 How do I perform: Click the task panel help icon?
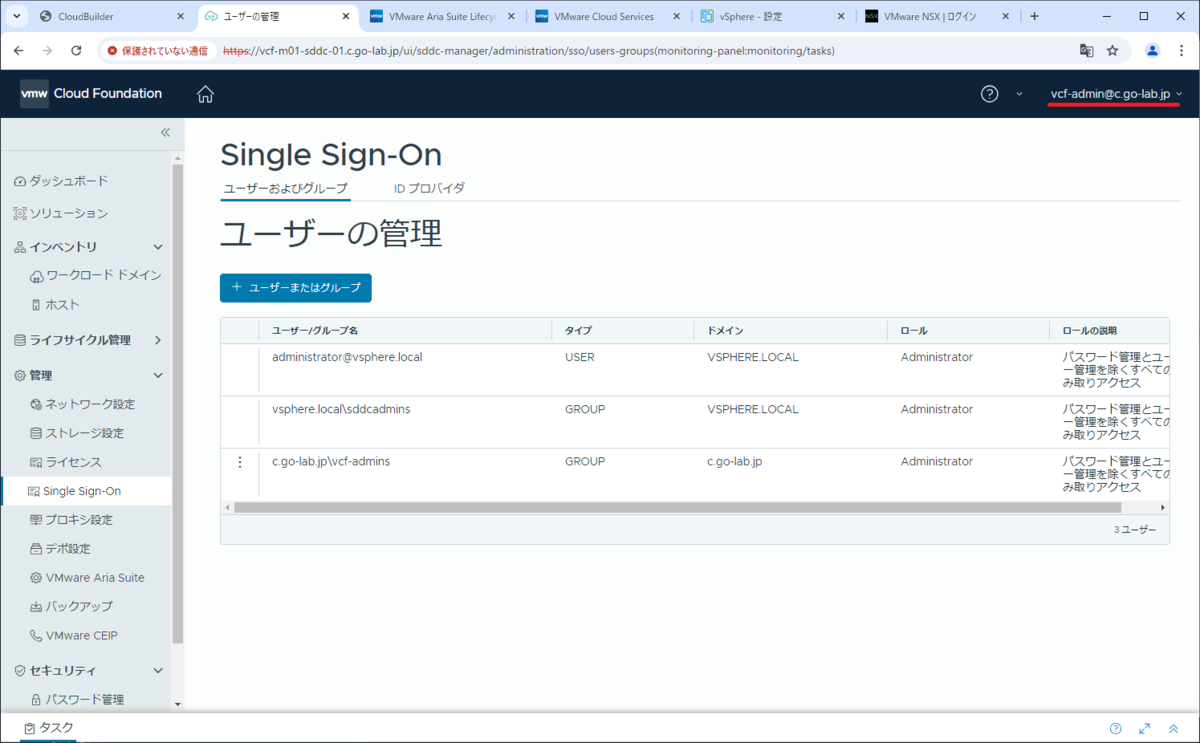[x=1116, y=729]
